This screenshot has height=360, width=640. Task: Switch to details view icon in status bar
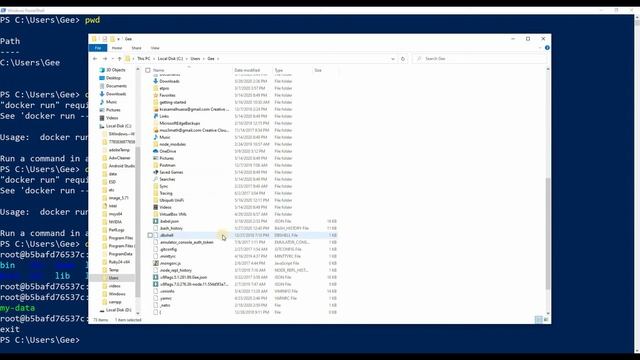pyautogui.click(x=539, y=320)
